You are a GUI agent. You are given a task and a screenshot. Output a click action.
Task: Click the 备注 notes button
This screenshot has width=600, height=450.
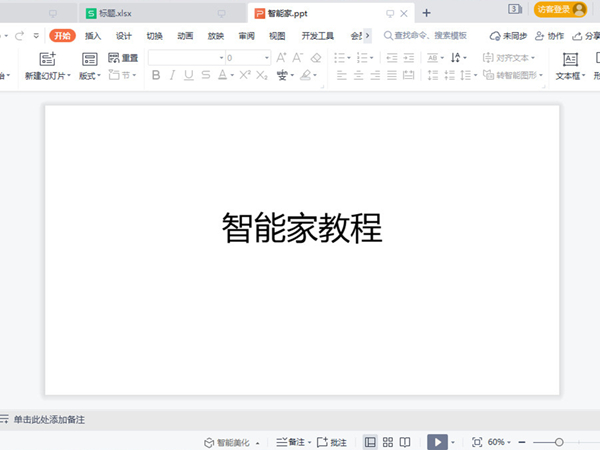coord(290,442)
